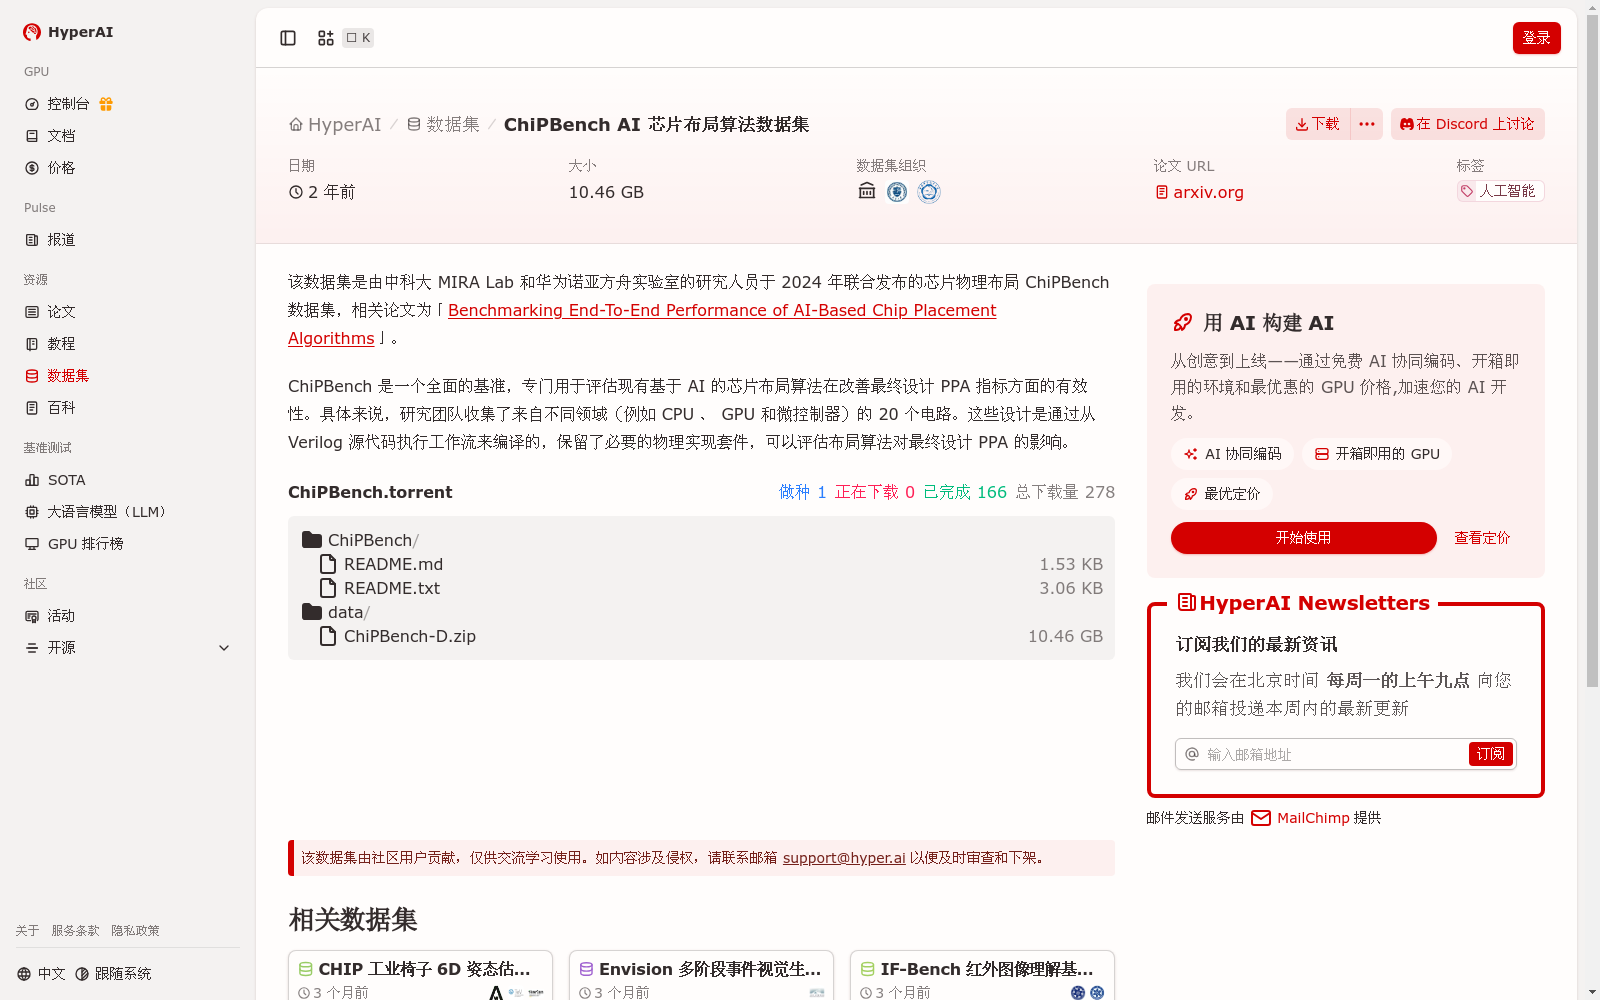Click the 下载 button
Viewport: 1600px width, 1000px height.
click(1318, 124)
